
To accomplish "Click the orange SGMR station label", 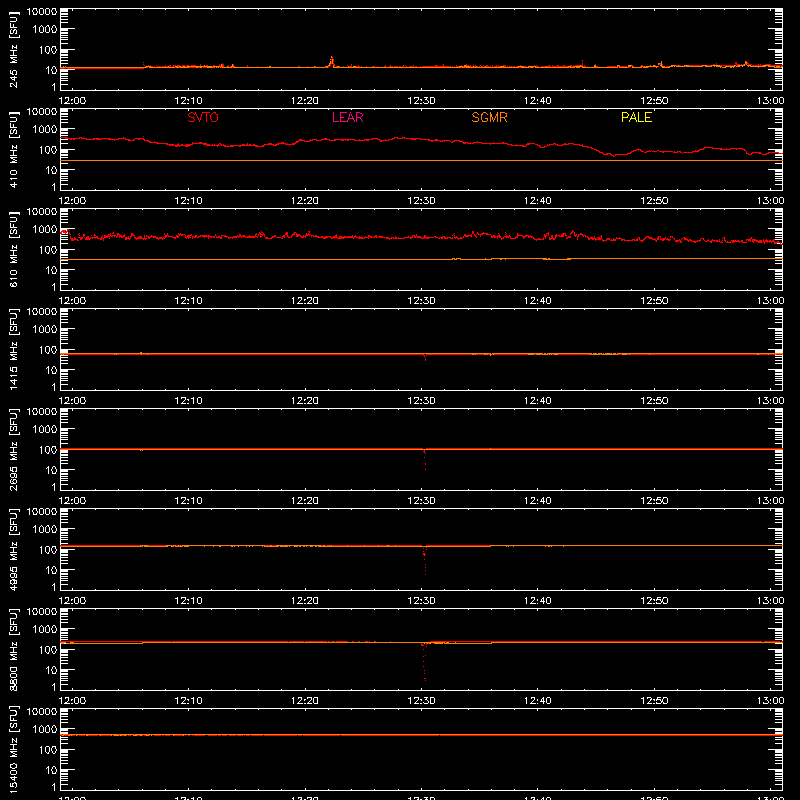I will point(489,117).
